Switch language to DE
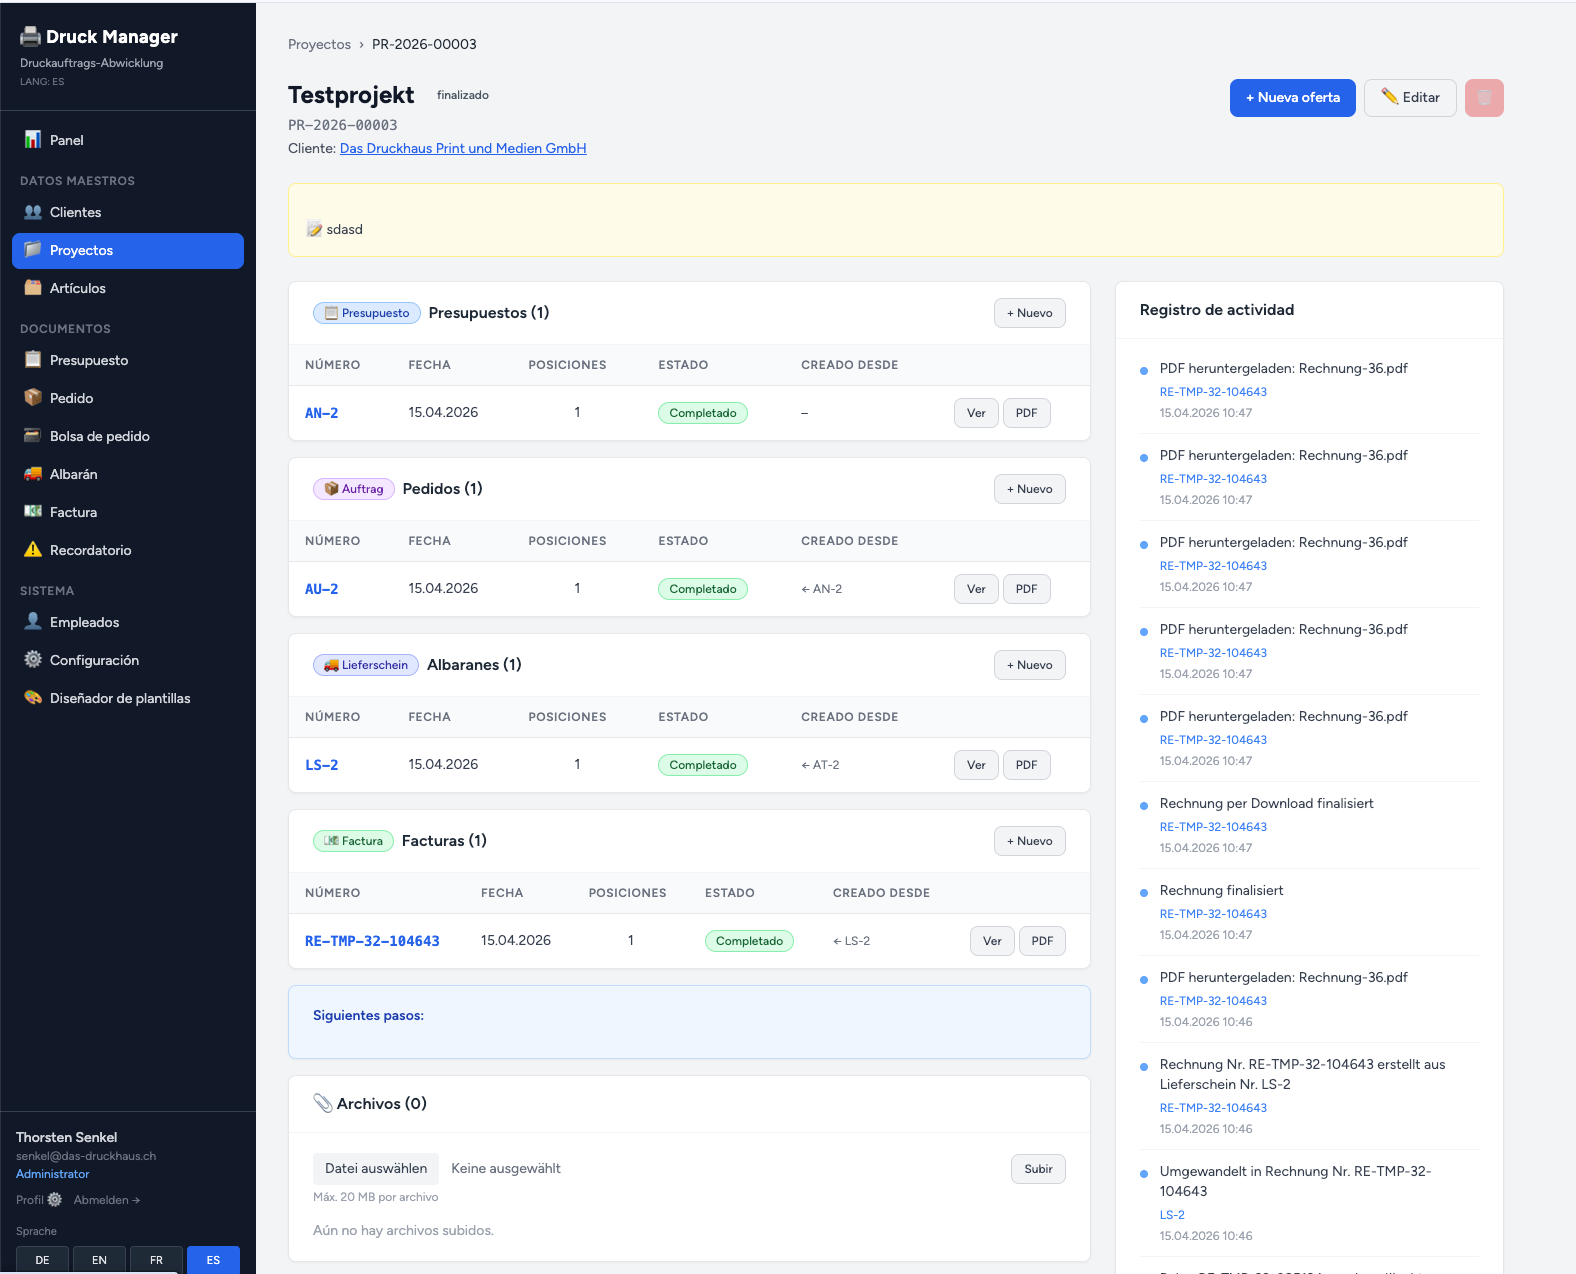Screen dimensions: 1576x1274 tap(42, 1259)
